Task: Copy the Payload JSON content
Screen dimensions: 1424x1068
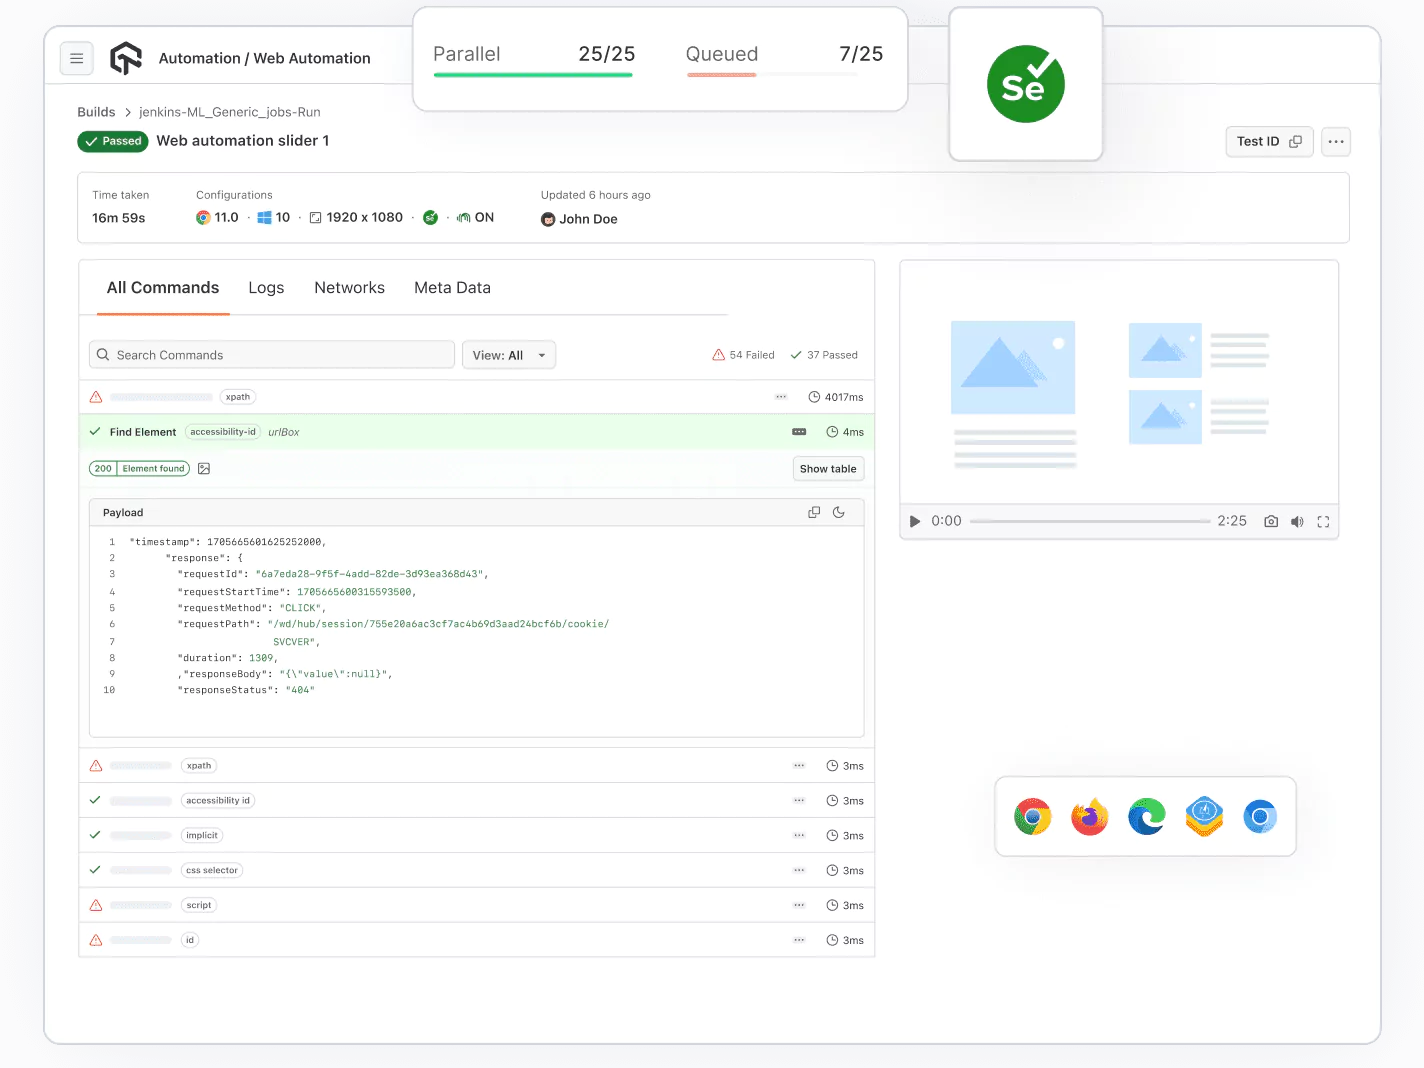Action: pyautogui.click(x=813, y=511)
